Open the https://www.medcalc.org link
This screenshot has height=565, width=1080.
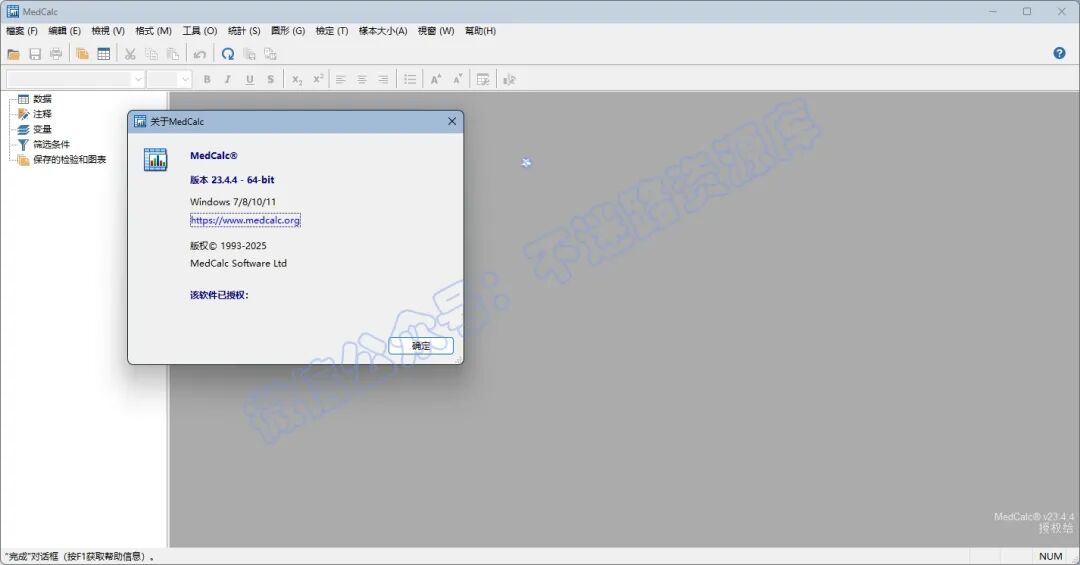click(x=245, y=220)
